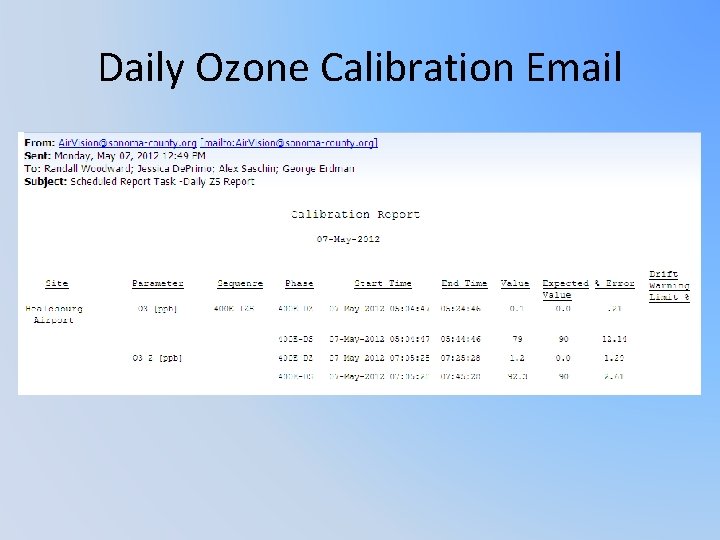Click the 'Drift Warning Limit' column header
The width and height of the screenshot is (720, 540).
[669, 286]
